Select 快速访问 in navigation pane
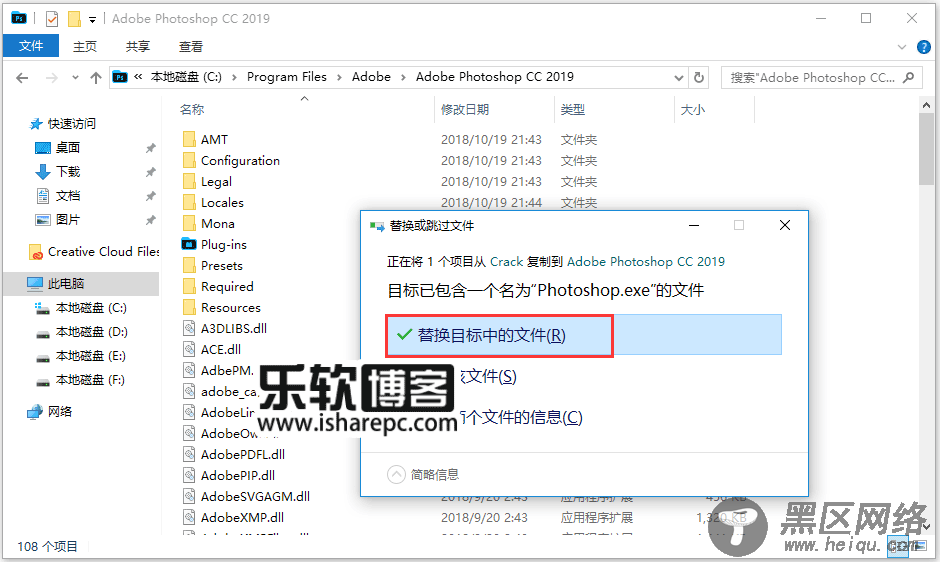This screenshot has height=562, width=940. pyautogui.click(x=71, y=124)
